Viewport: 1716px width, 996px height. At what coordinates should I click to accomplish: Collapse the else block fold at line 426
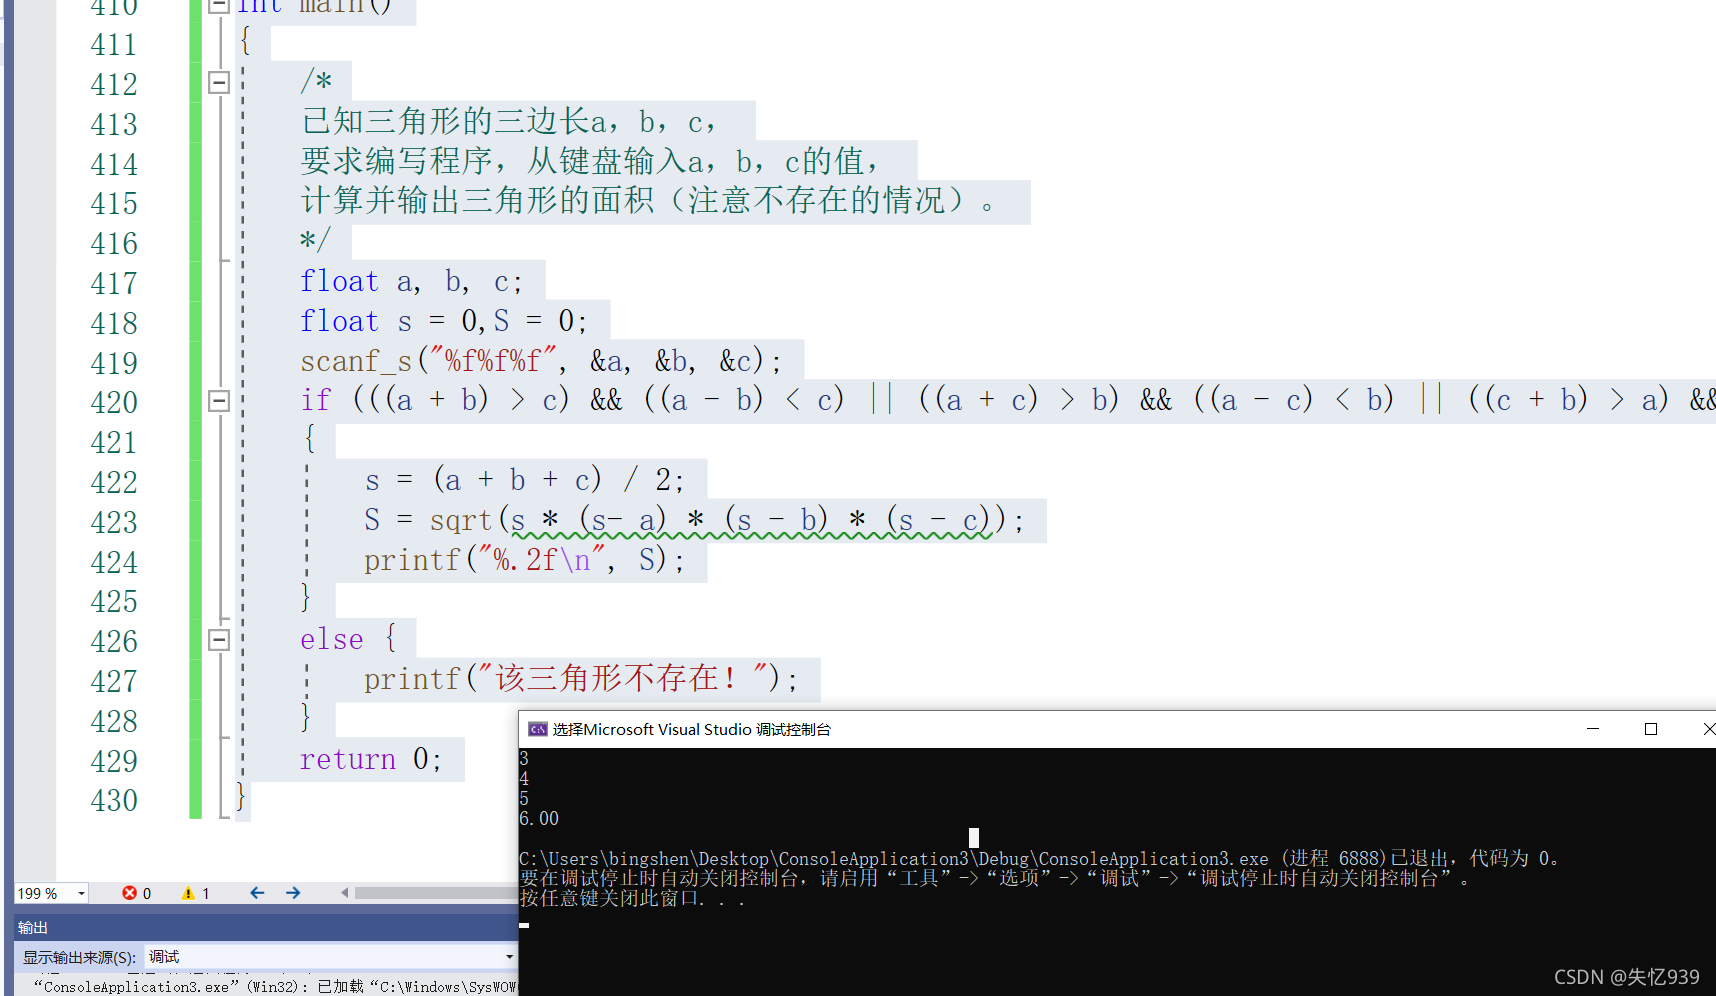point(219,640)
